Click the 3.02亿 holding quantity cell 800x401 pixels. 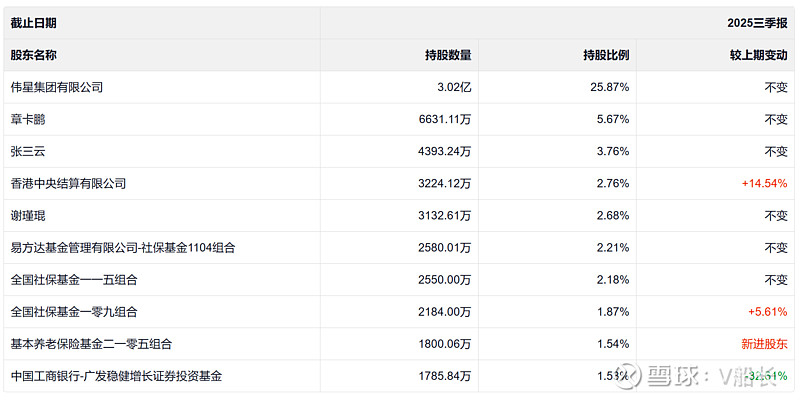tap(453, 87)
